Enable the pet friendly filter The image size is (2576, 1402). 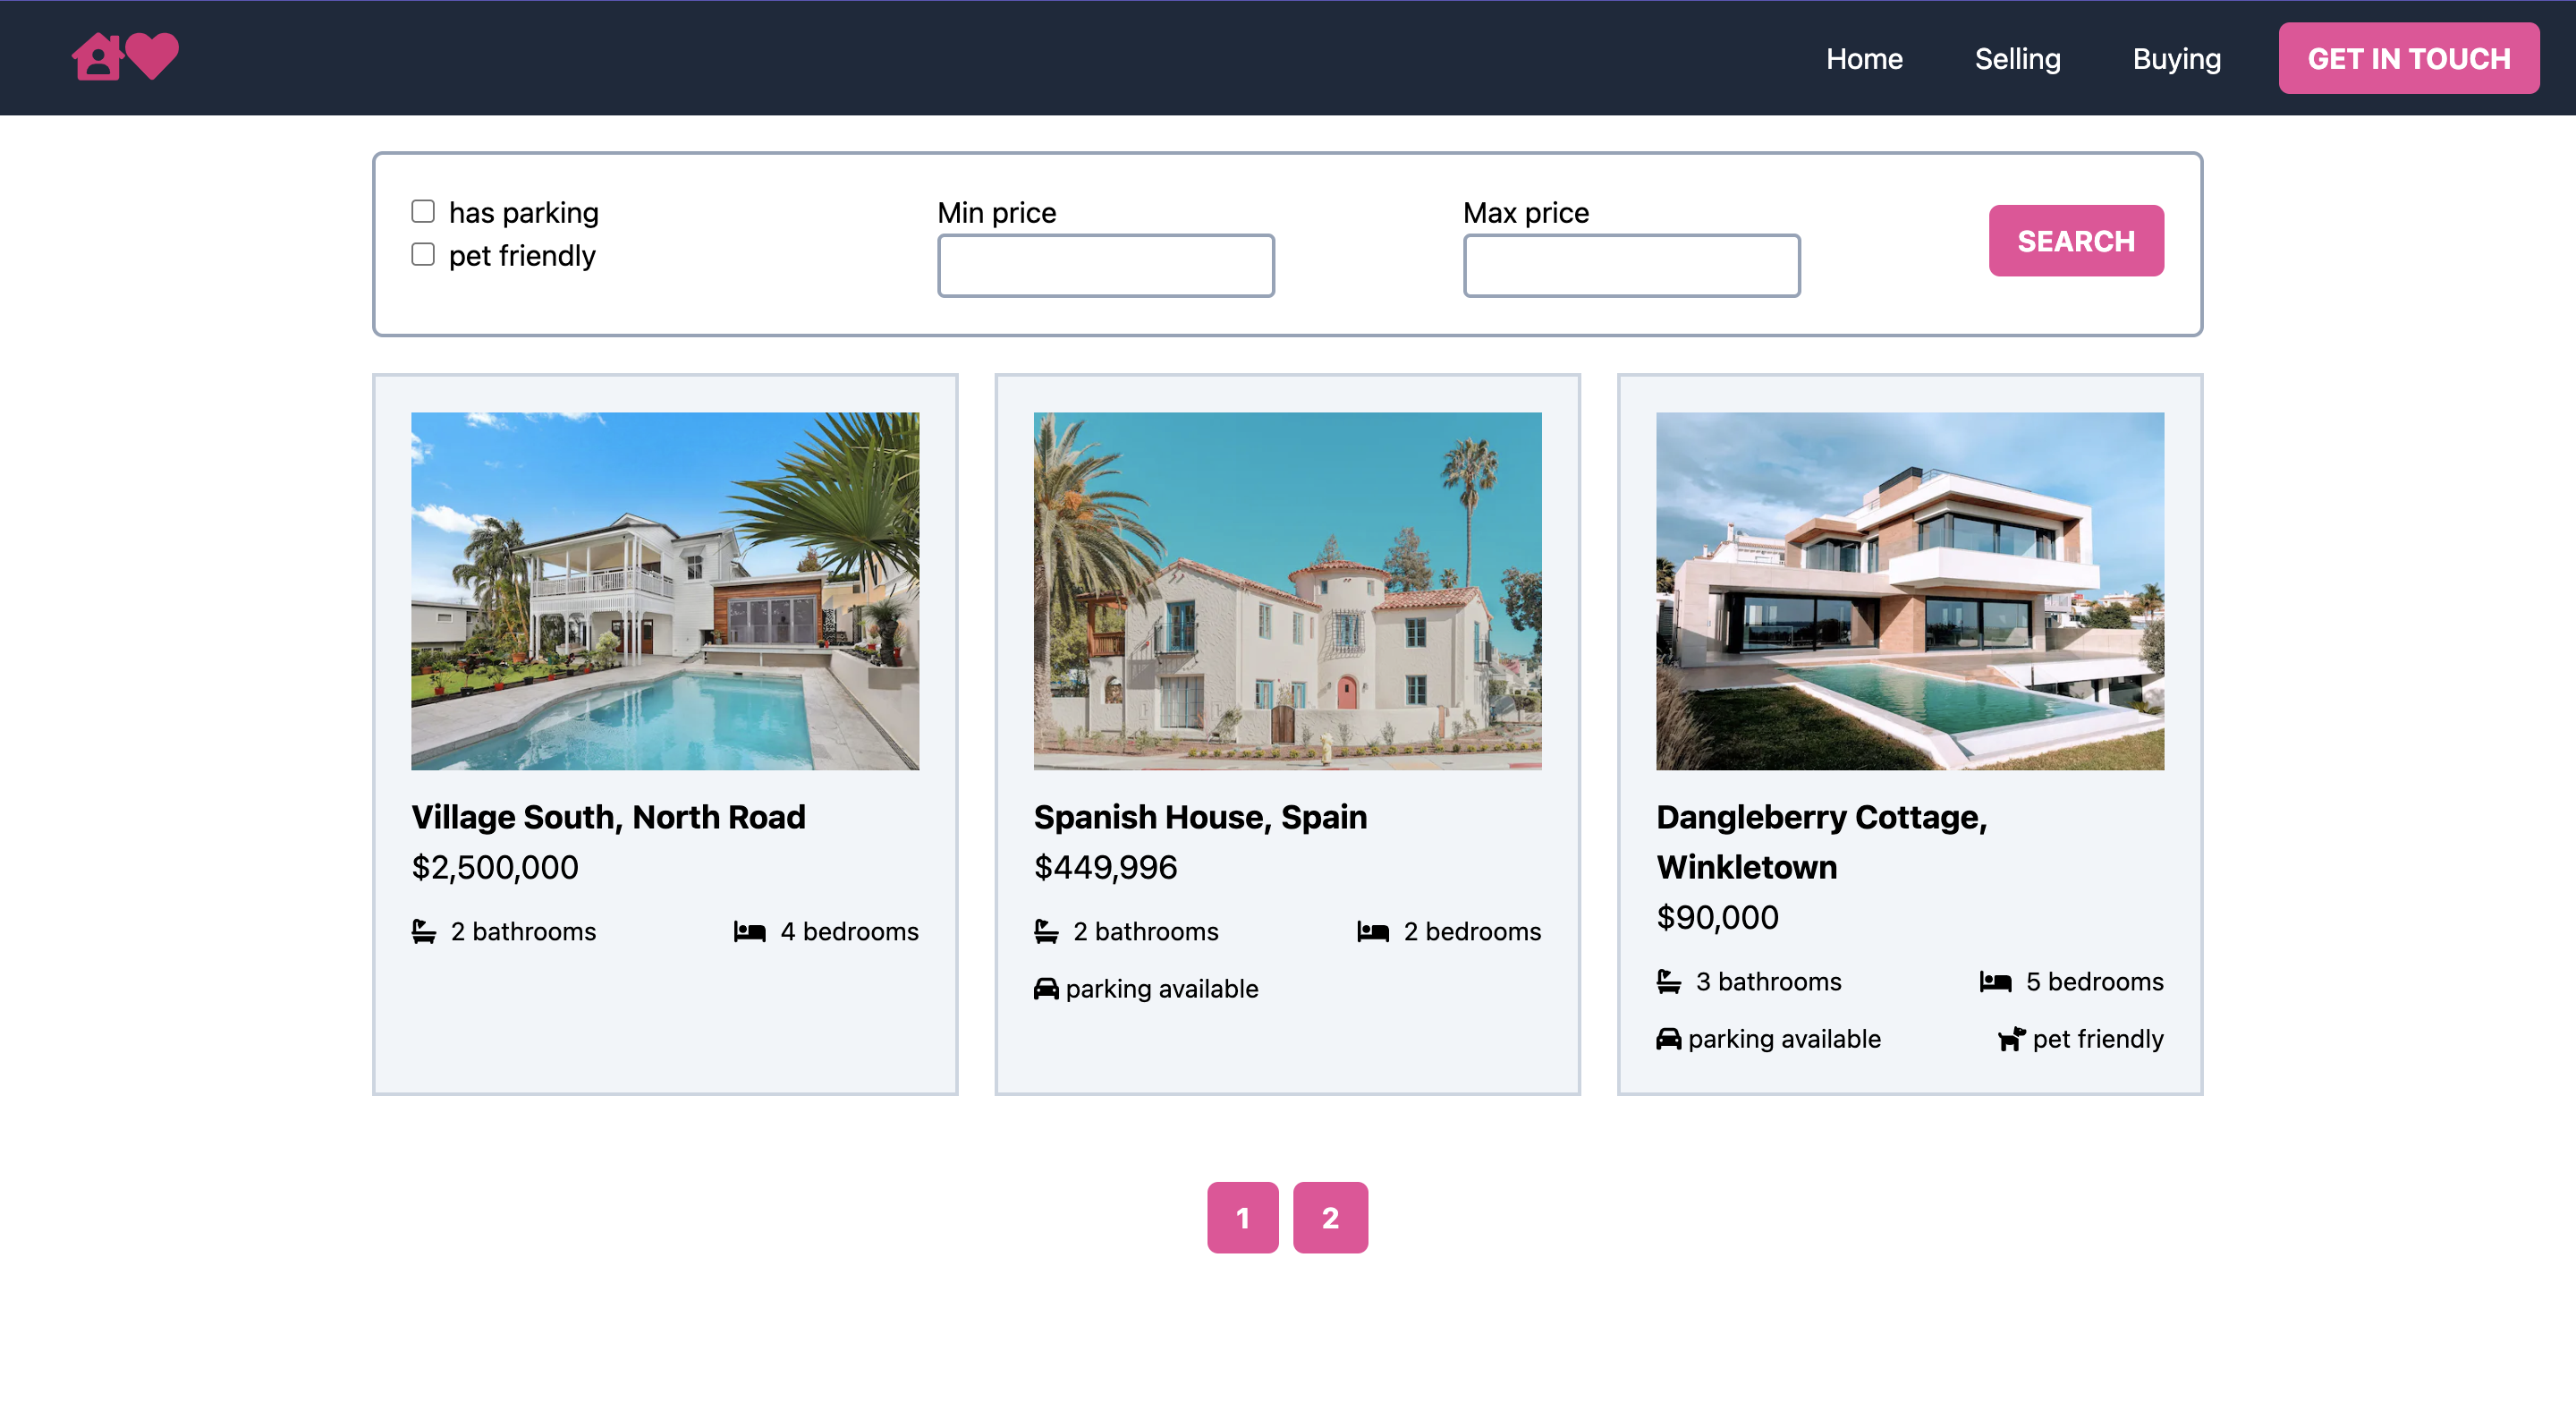[x=423, y=254]
